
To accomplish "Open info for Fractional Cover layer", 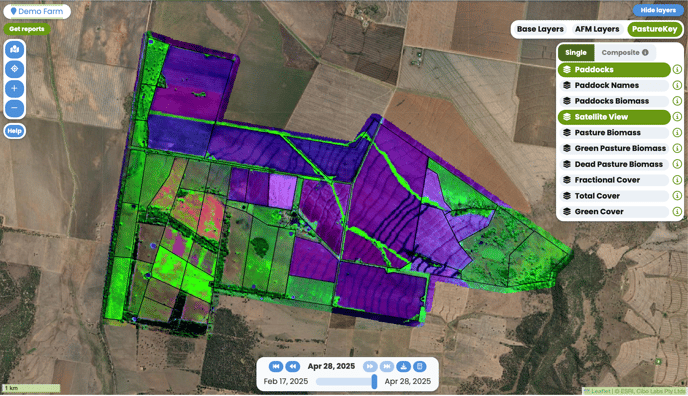I will pos(677,180).
